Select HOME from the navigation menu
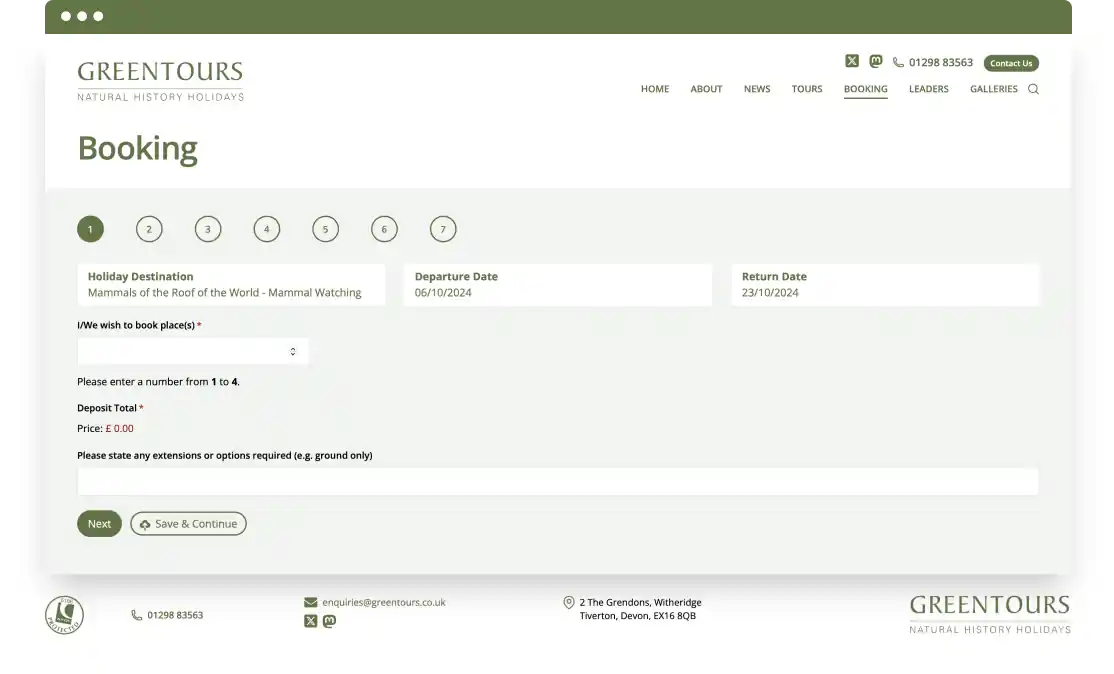 pos(655,89)
